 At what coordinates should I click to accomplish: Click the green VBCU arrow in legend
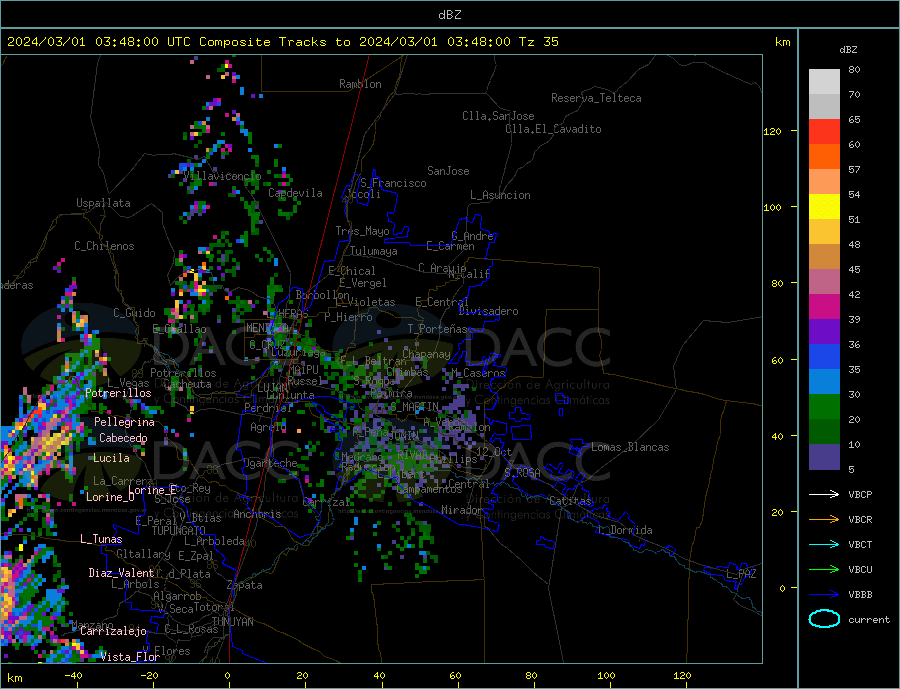[x=824, y=570]
